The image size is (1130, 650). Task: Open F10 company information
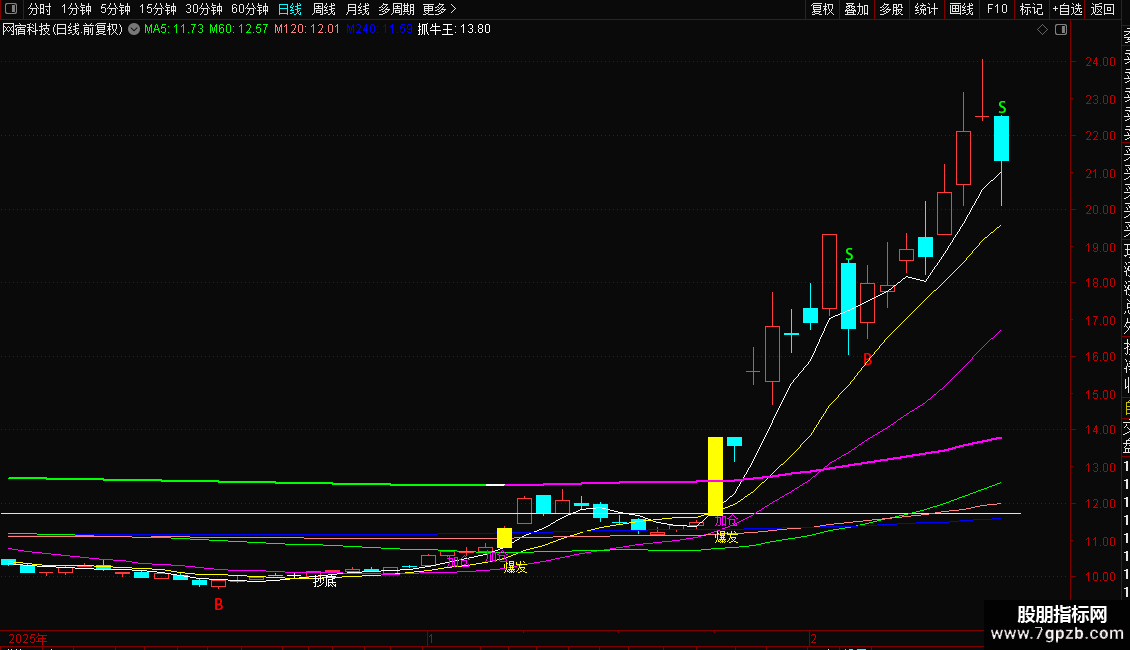997,9
